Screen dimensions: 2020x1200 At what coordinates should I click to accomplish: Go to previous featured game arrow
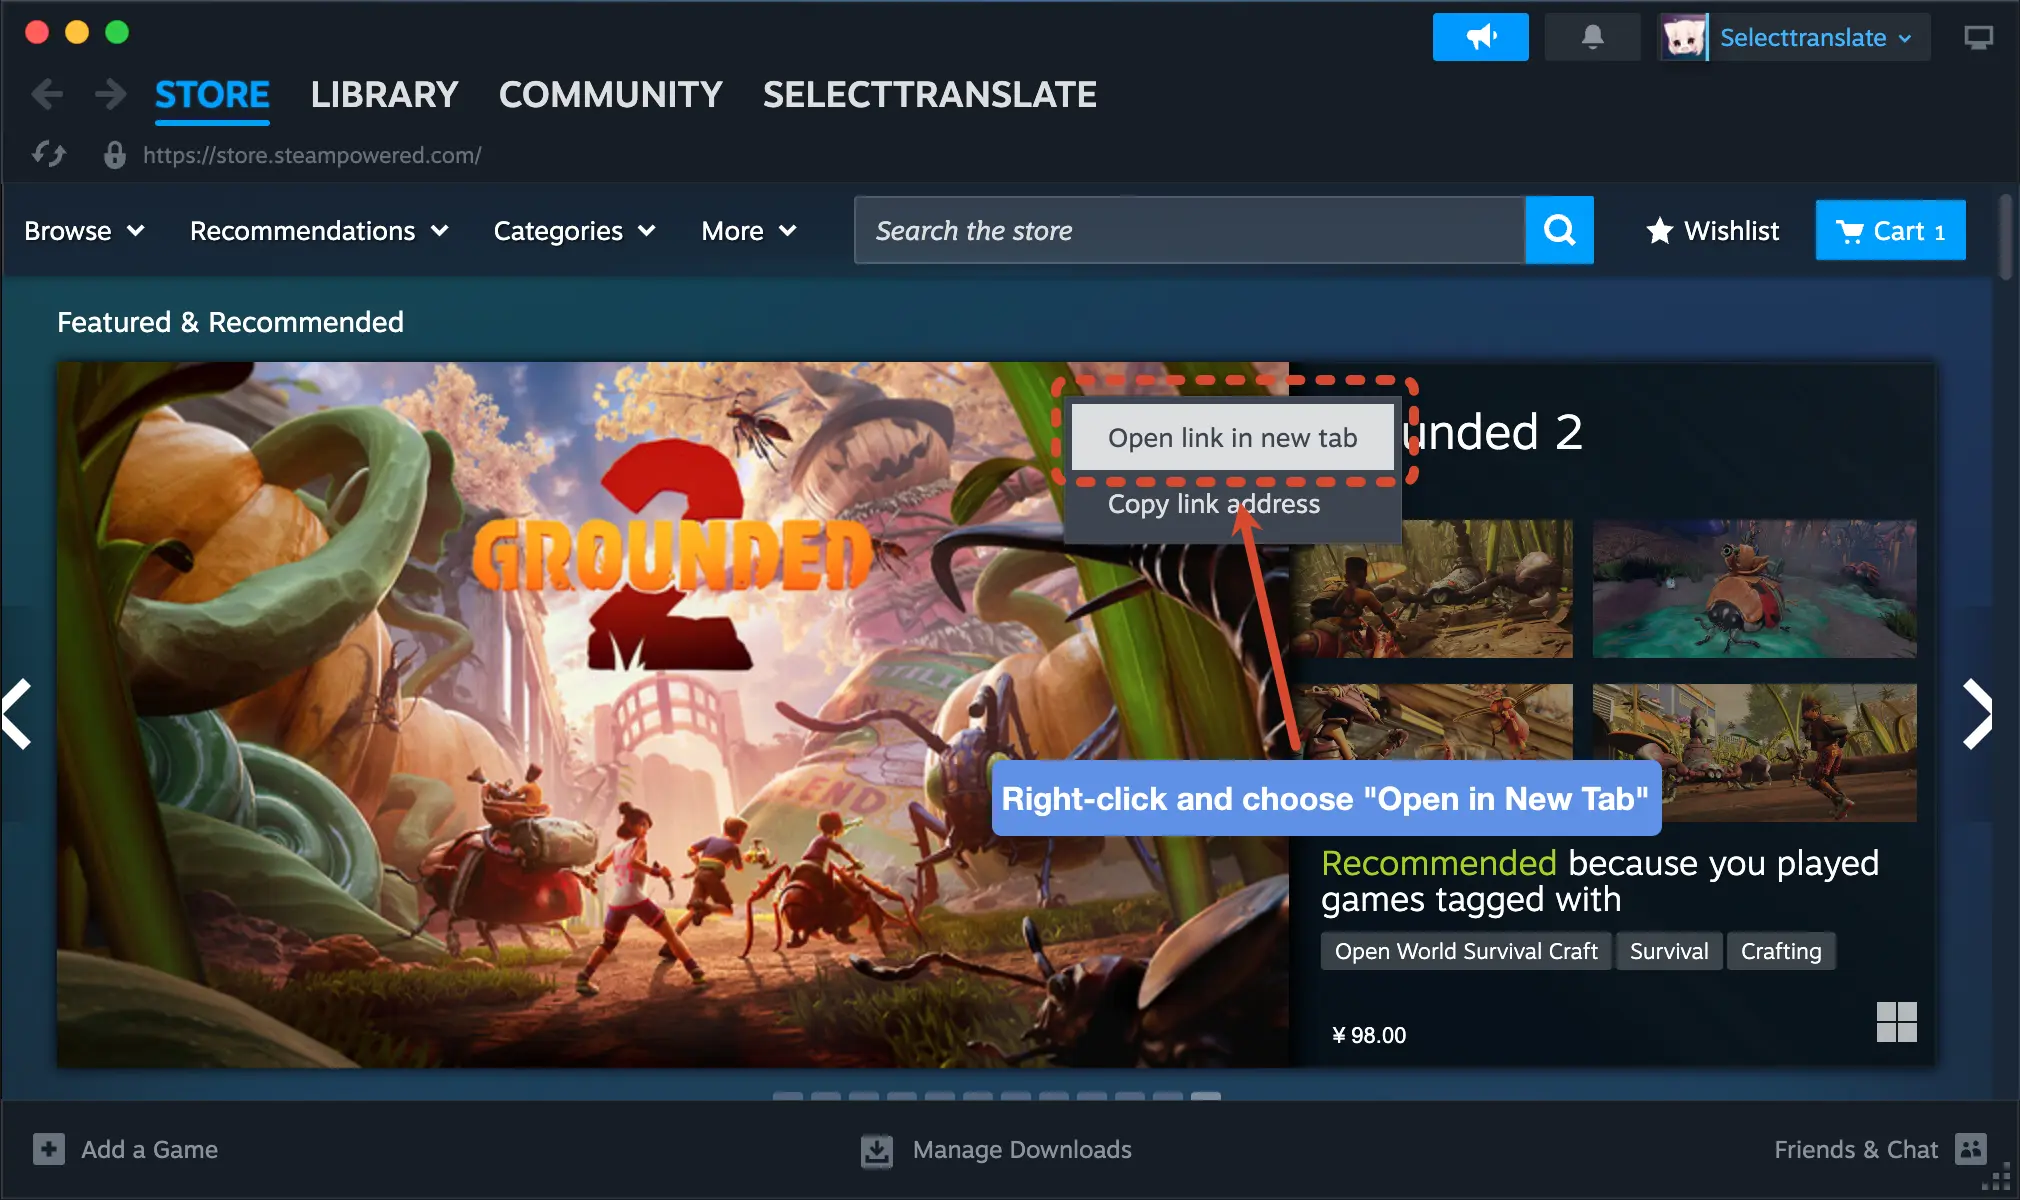tap(18, 714)
